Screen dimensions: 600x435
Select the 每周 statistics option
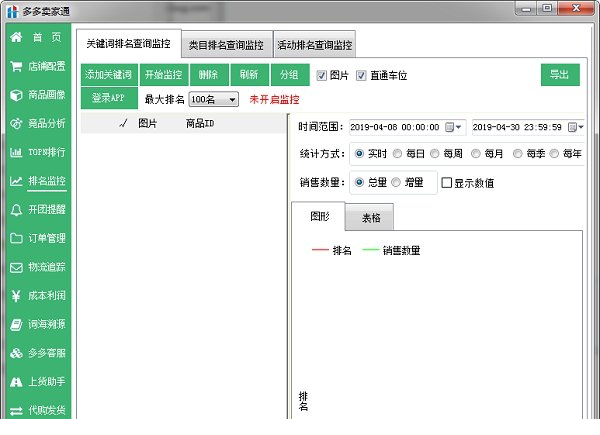(435, 153)
